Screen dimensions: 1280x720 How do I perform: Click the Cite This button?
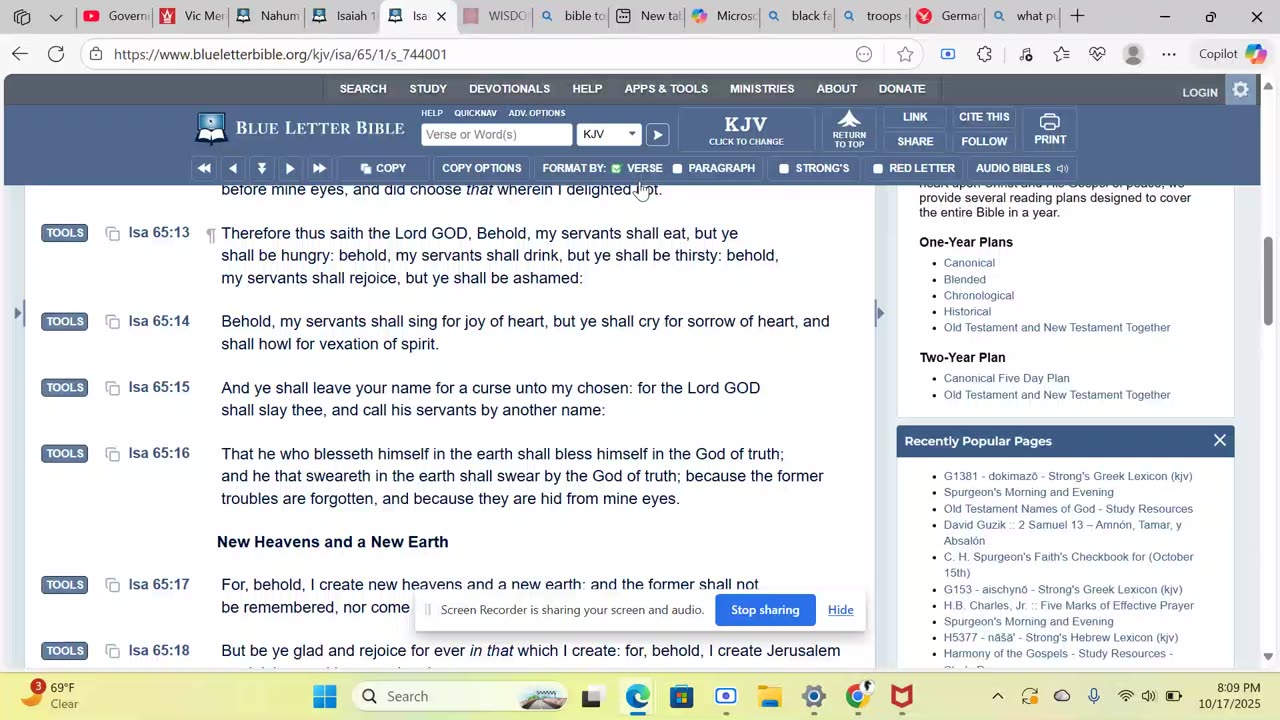click(x=984, y=117)
